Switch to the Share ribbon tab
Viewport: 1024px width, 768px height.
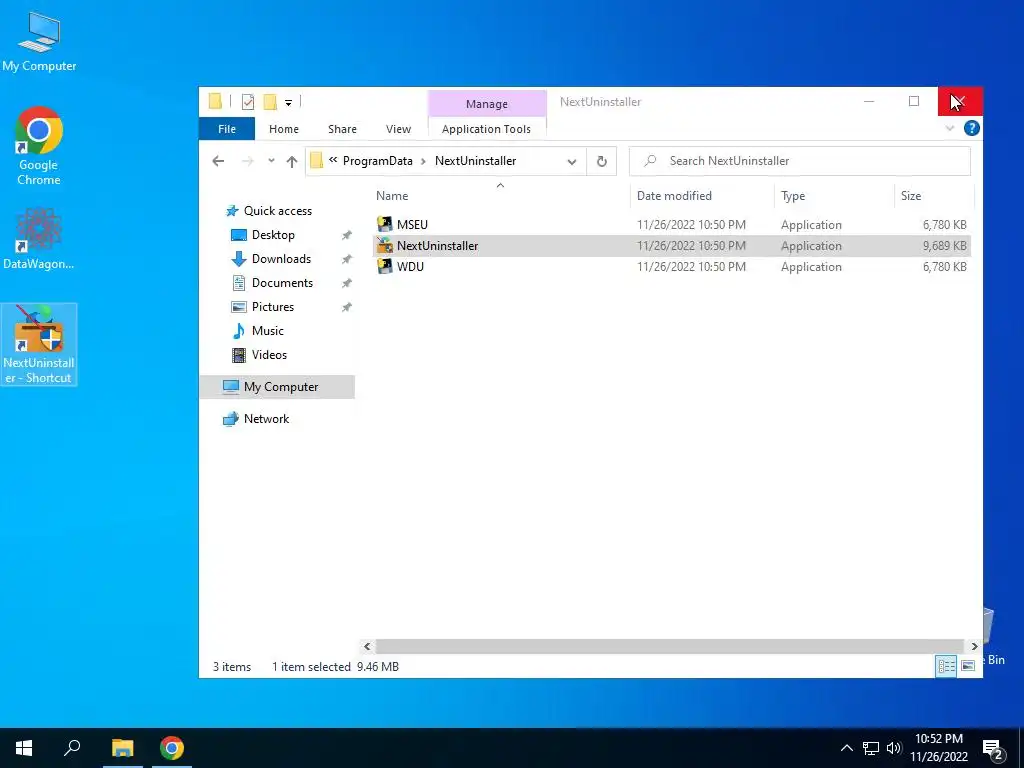342,129
